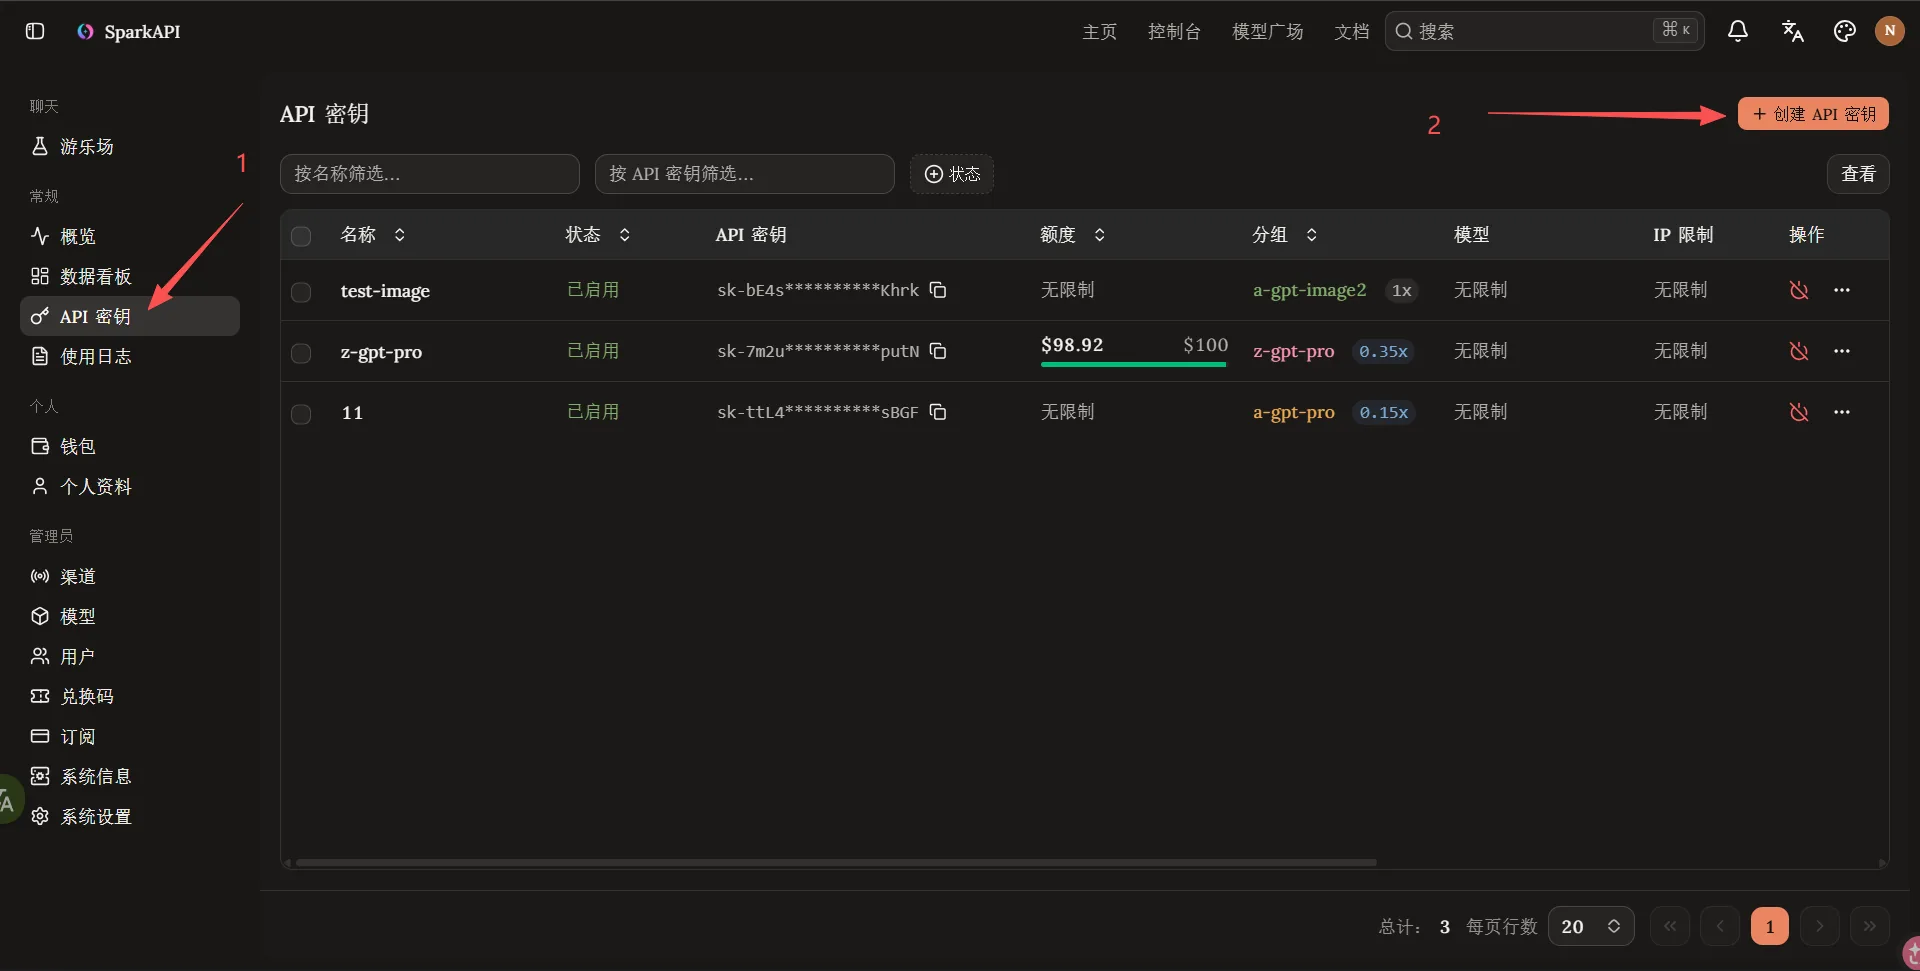Screen dimensions: 1920x971
Task: Sort by 状态 column
Action: pos(598,235)
